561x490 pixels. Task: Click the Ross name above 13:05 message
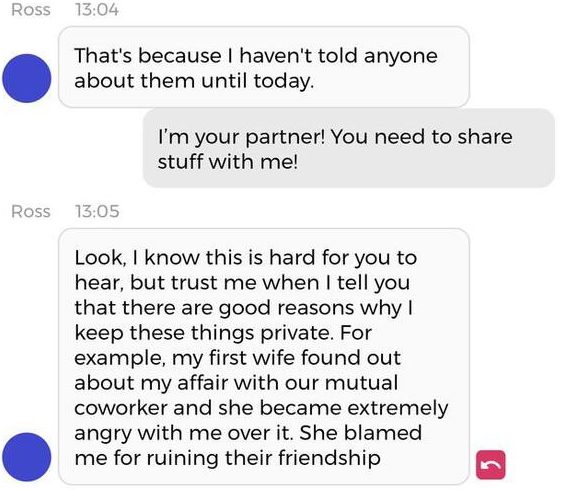[31, 211]
